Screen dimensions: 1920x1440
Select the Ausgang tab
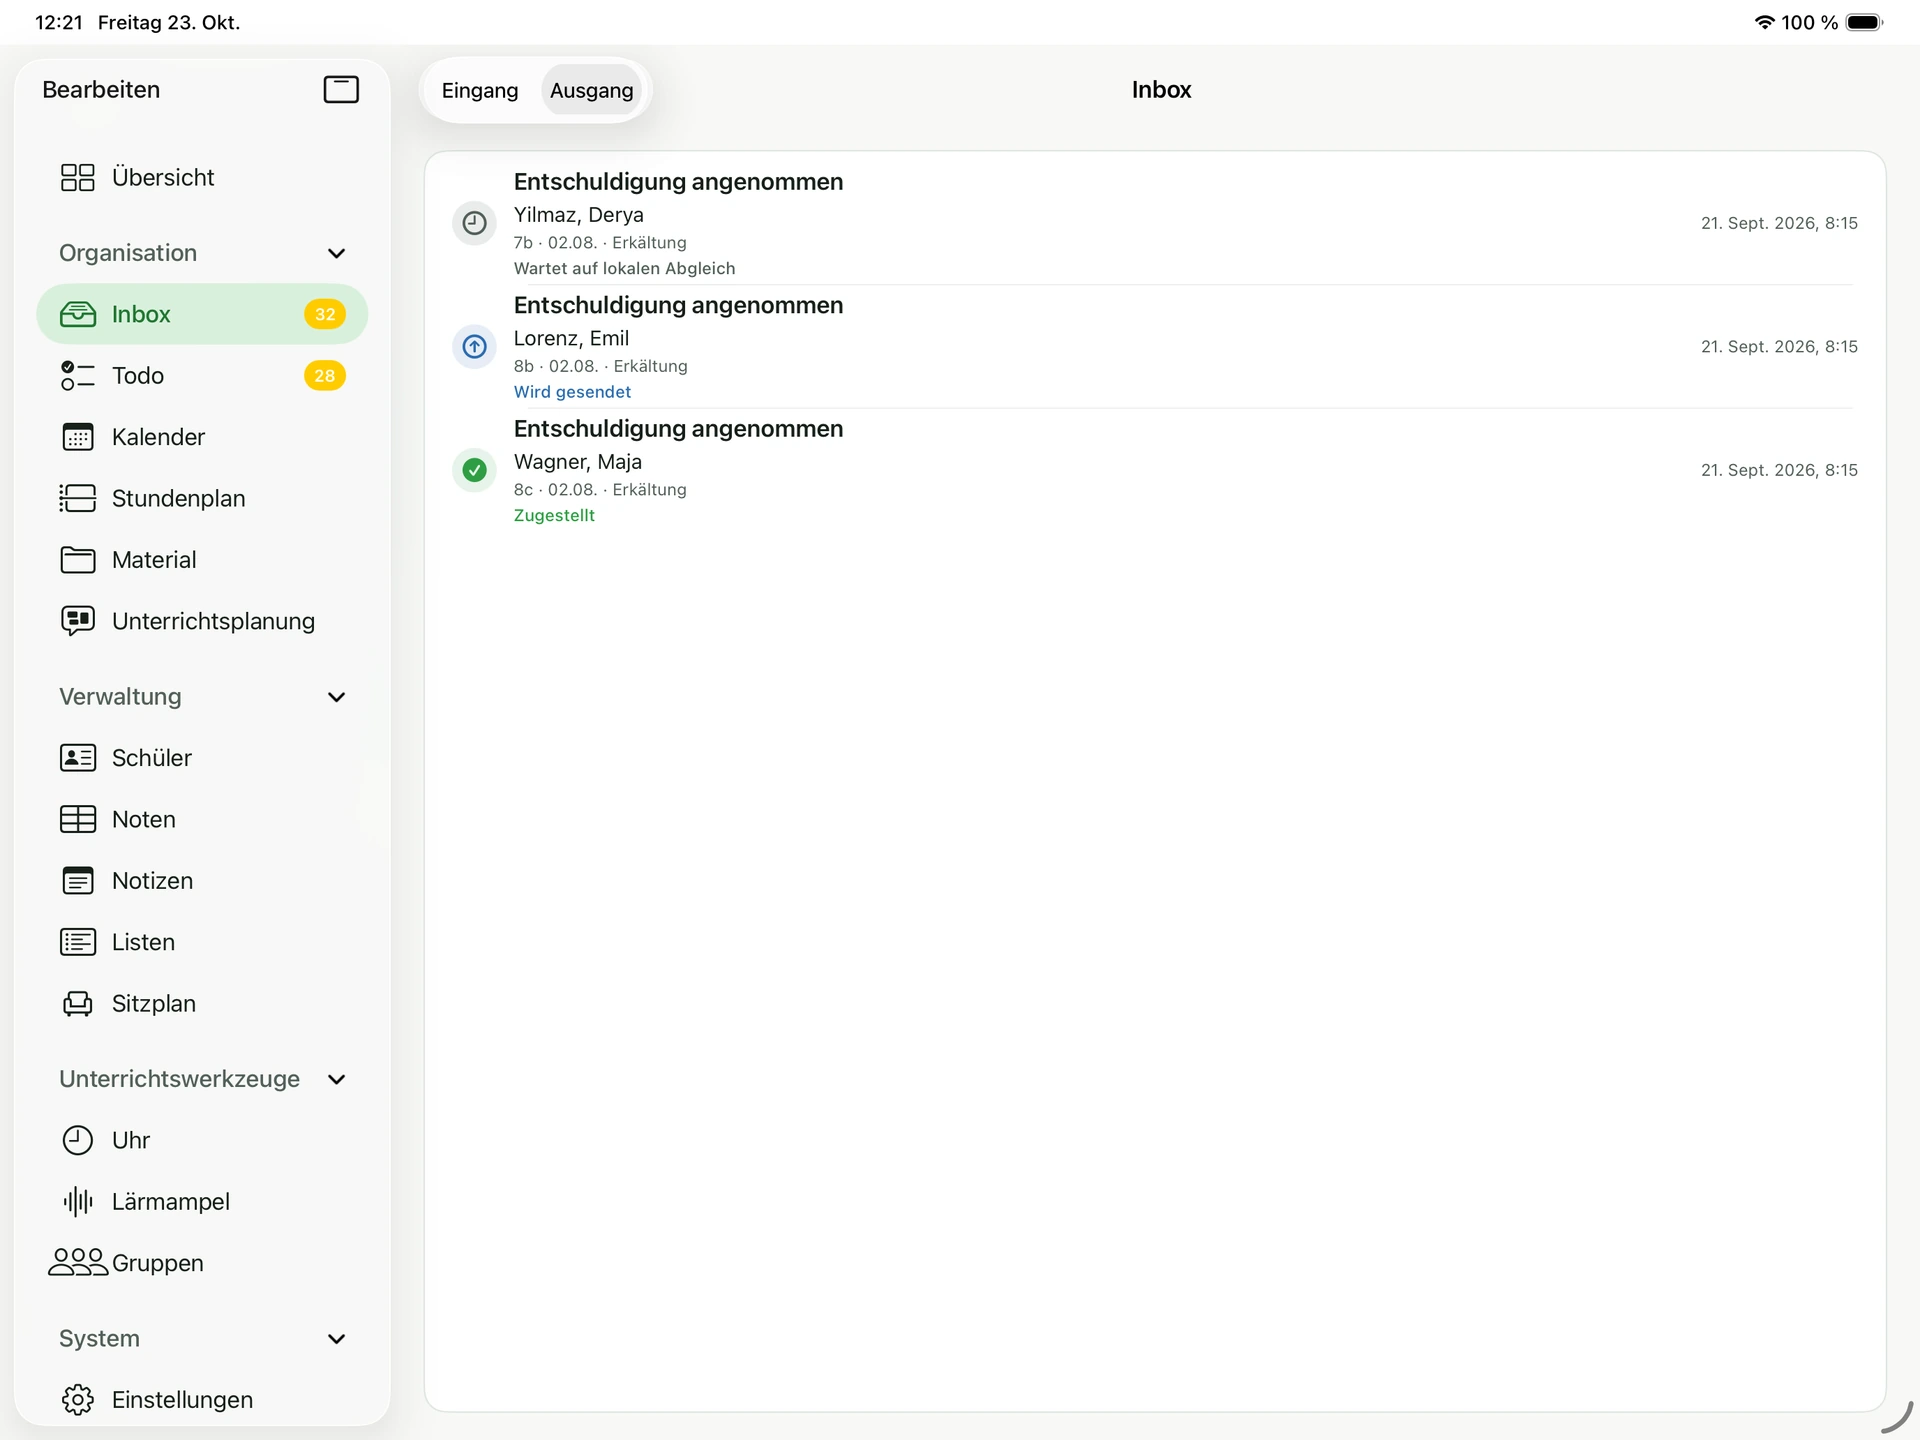(x=592, y=91)
